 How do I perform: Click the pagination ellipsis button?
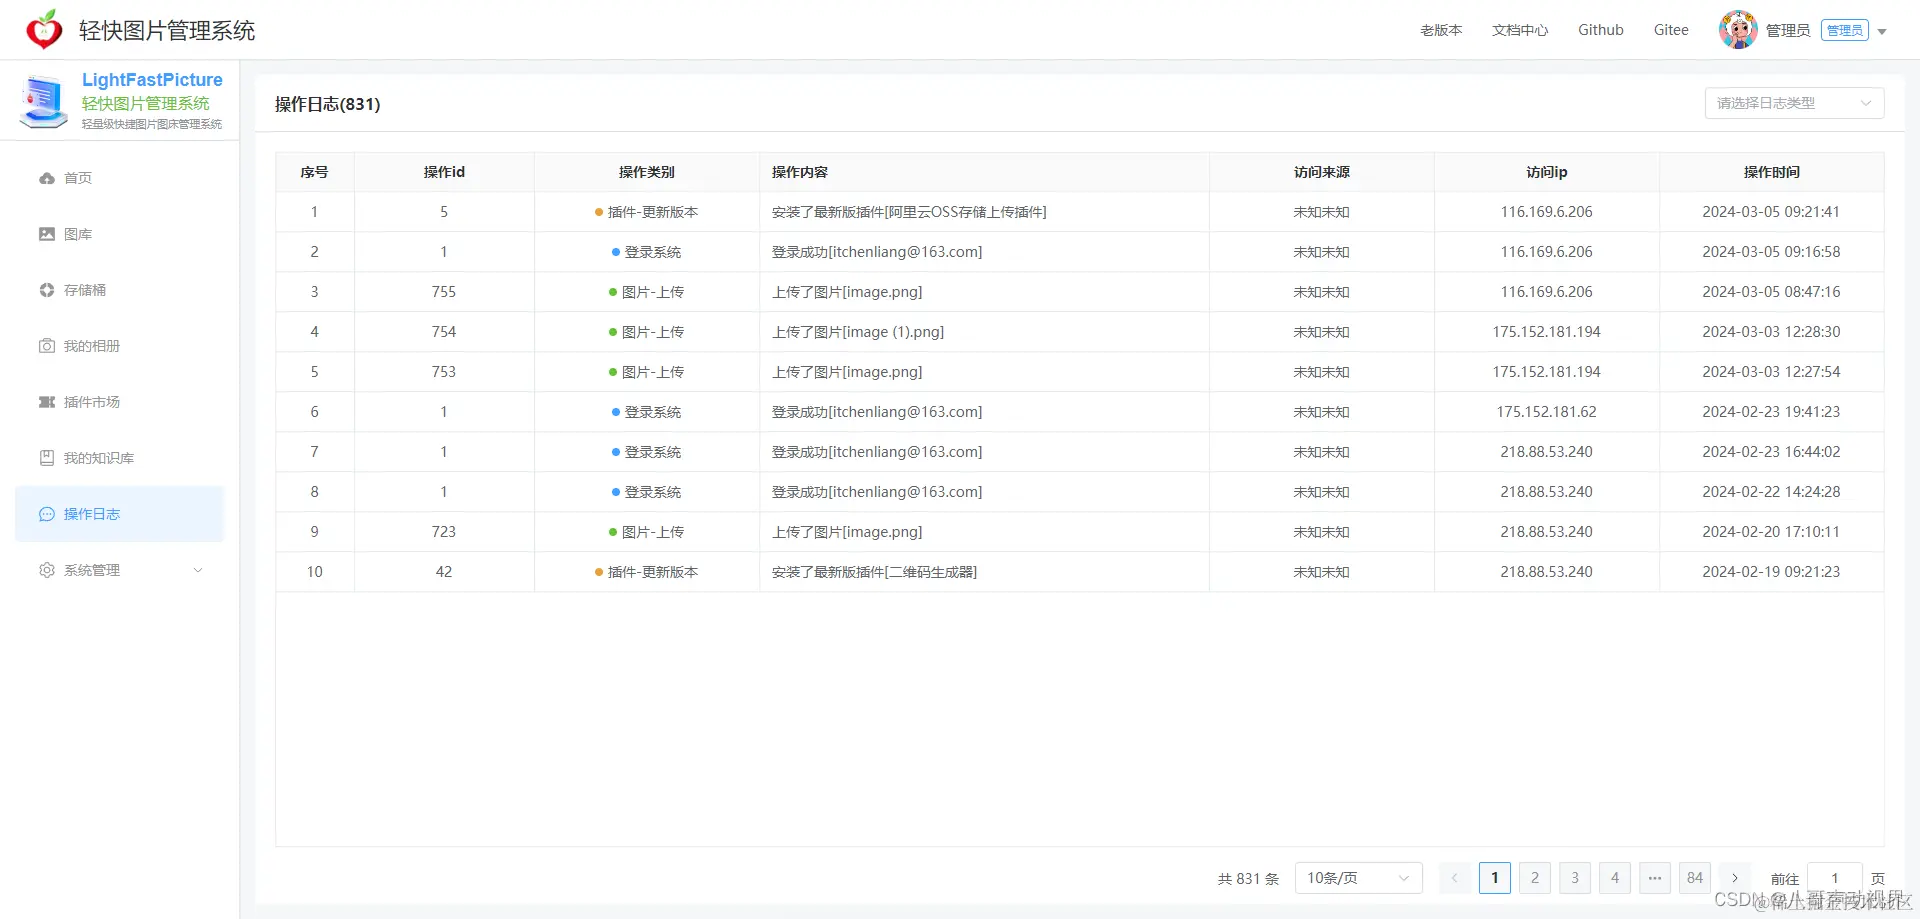point(1655,878)
